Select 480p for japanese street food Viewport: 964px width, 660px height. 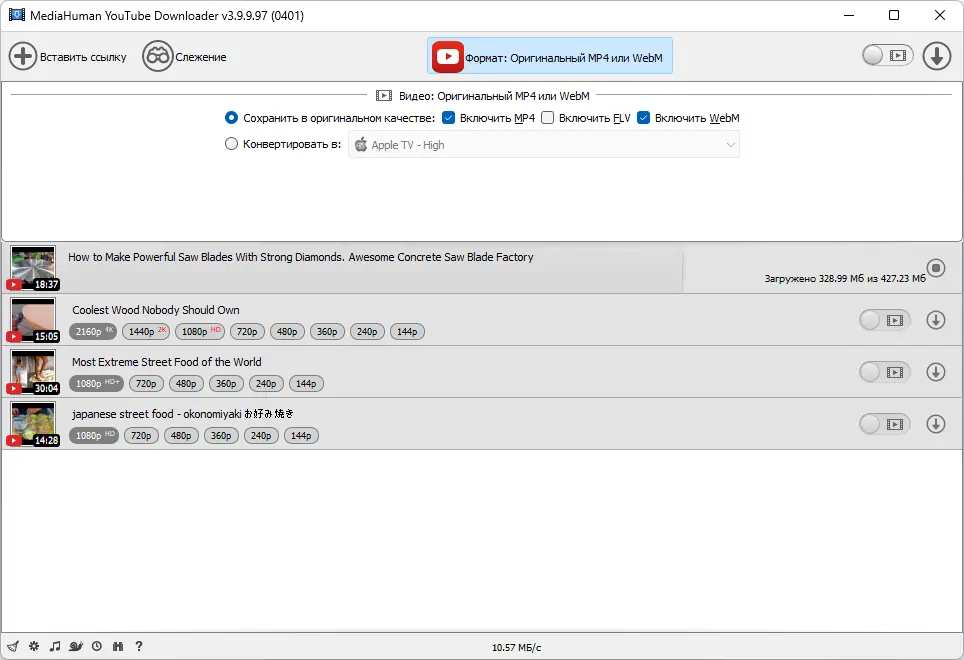(181, 436)
